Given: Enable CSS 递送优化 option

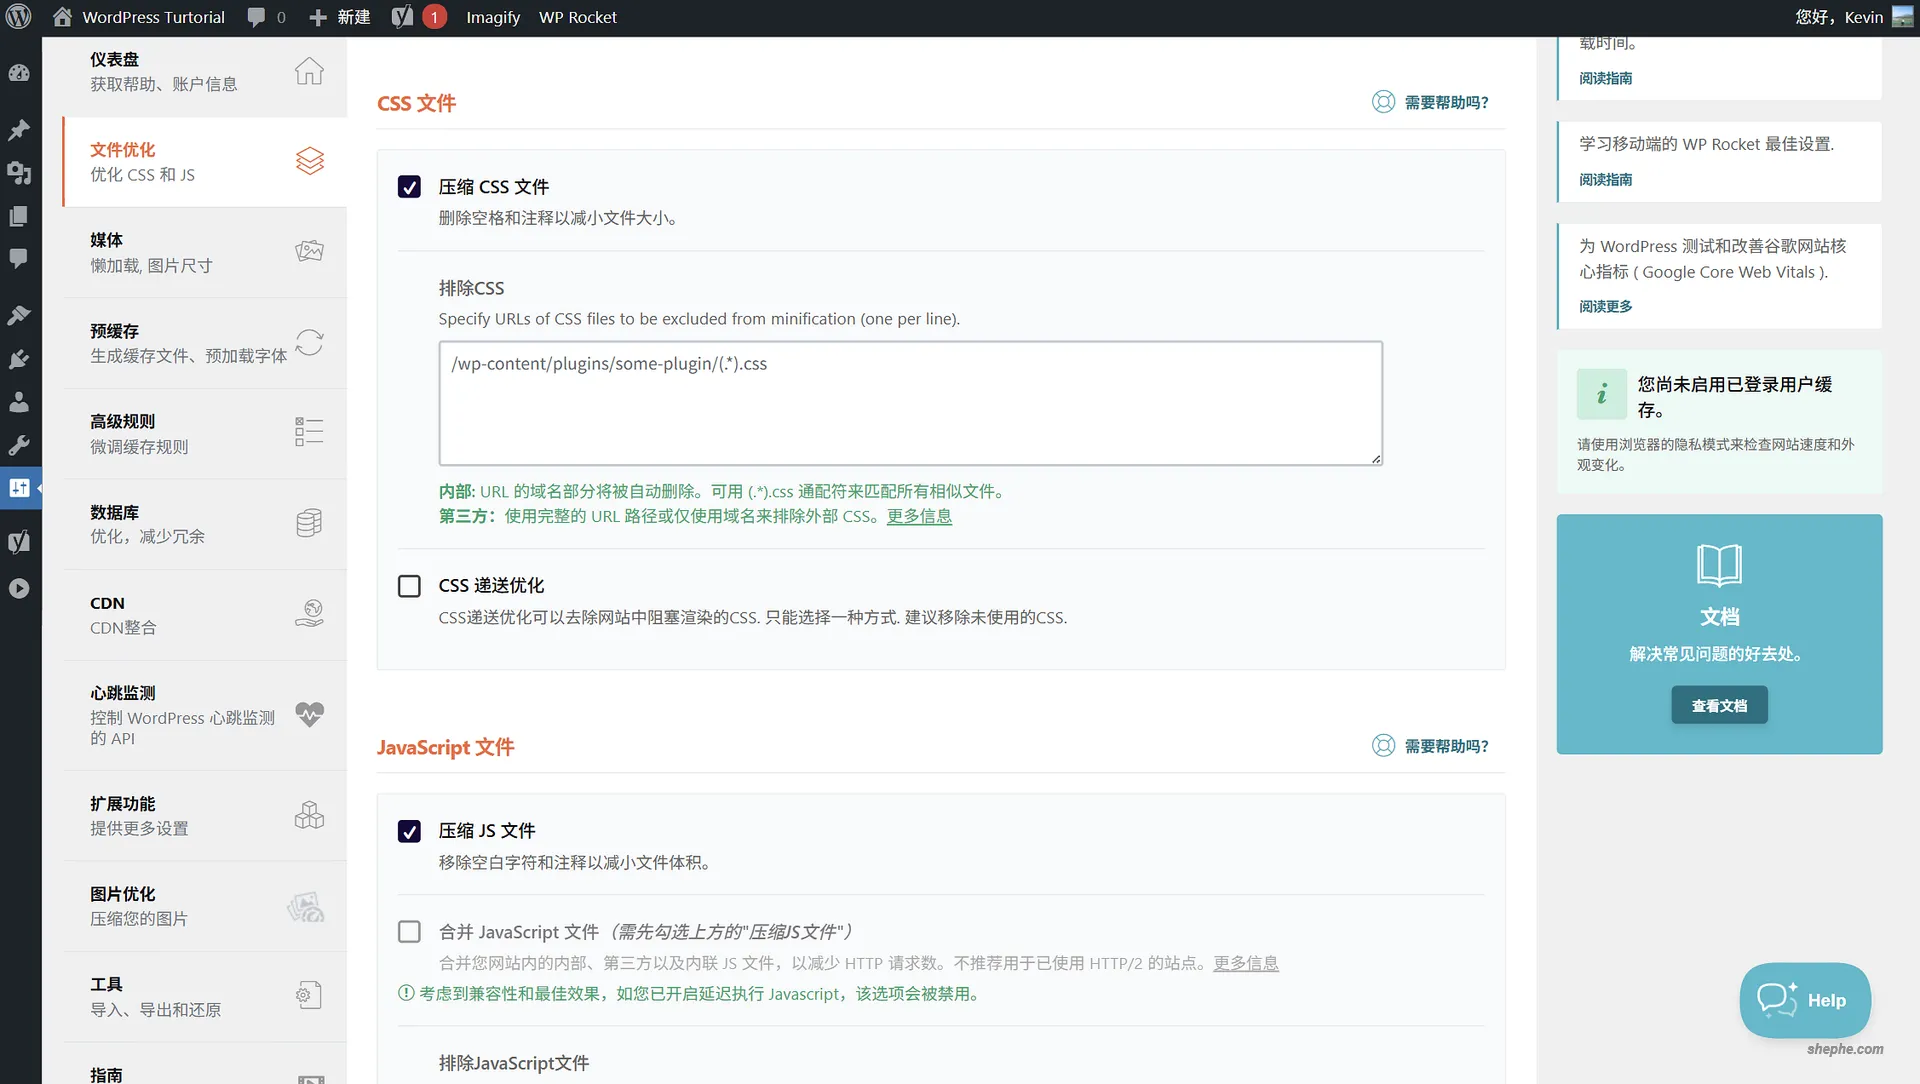Looking at the screenshot, I should 409,585.
